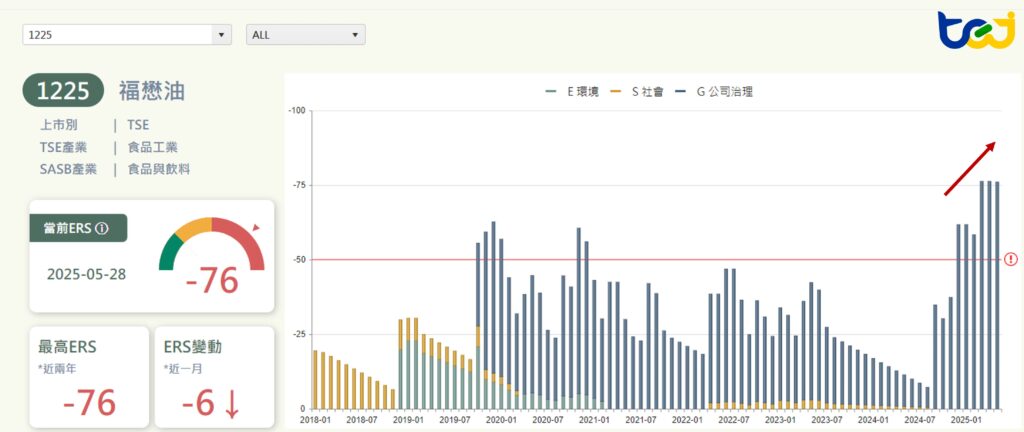Click the 福懋油 company name
The image size is (1024, 432).
pyautogui.click(x=152, y=91)
